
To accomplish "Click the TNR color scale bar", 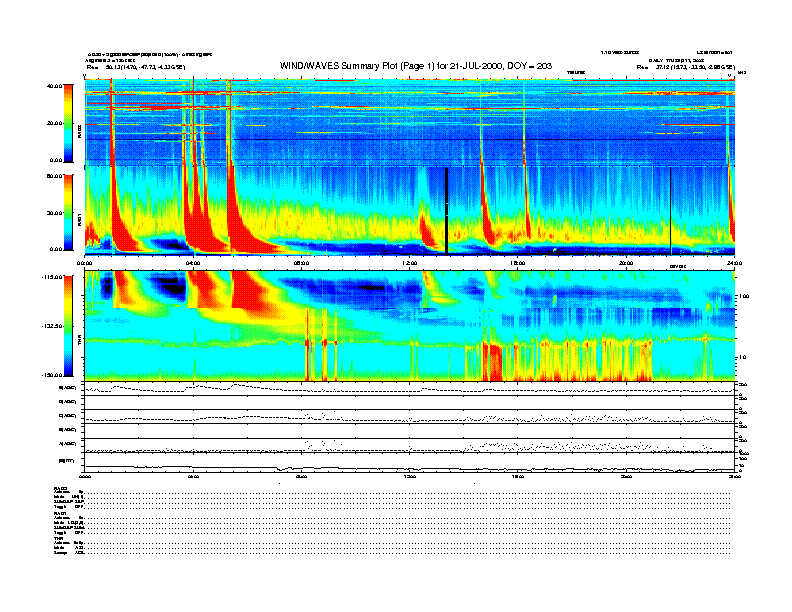I will click(x=68, y=326).
